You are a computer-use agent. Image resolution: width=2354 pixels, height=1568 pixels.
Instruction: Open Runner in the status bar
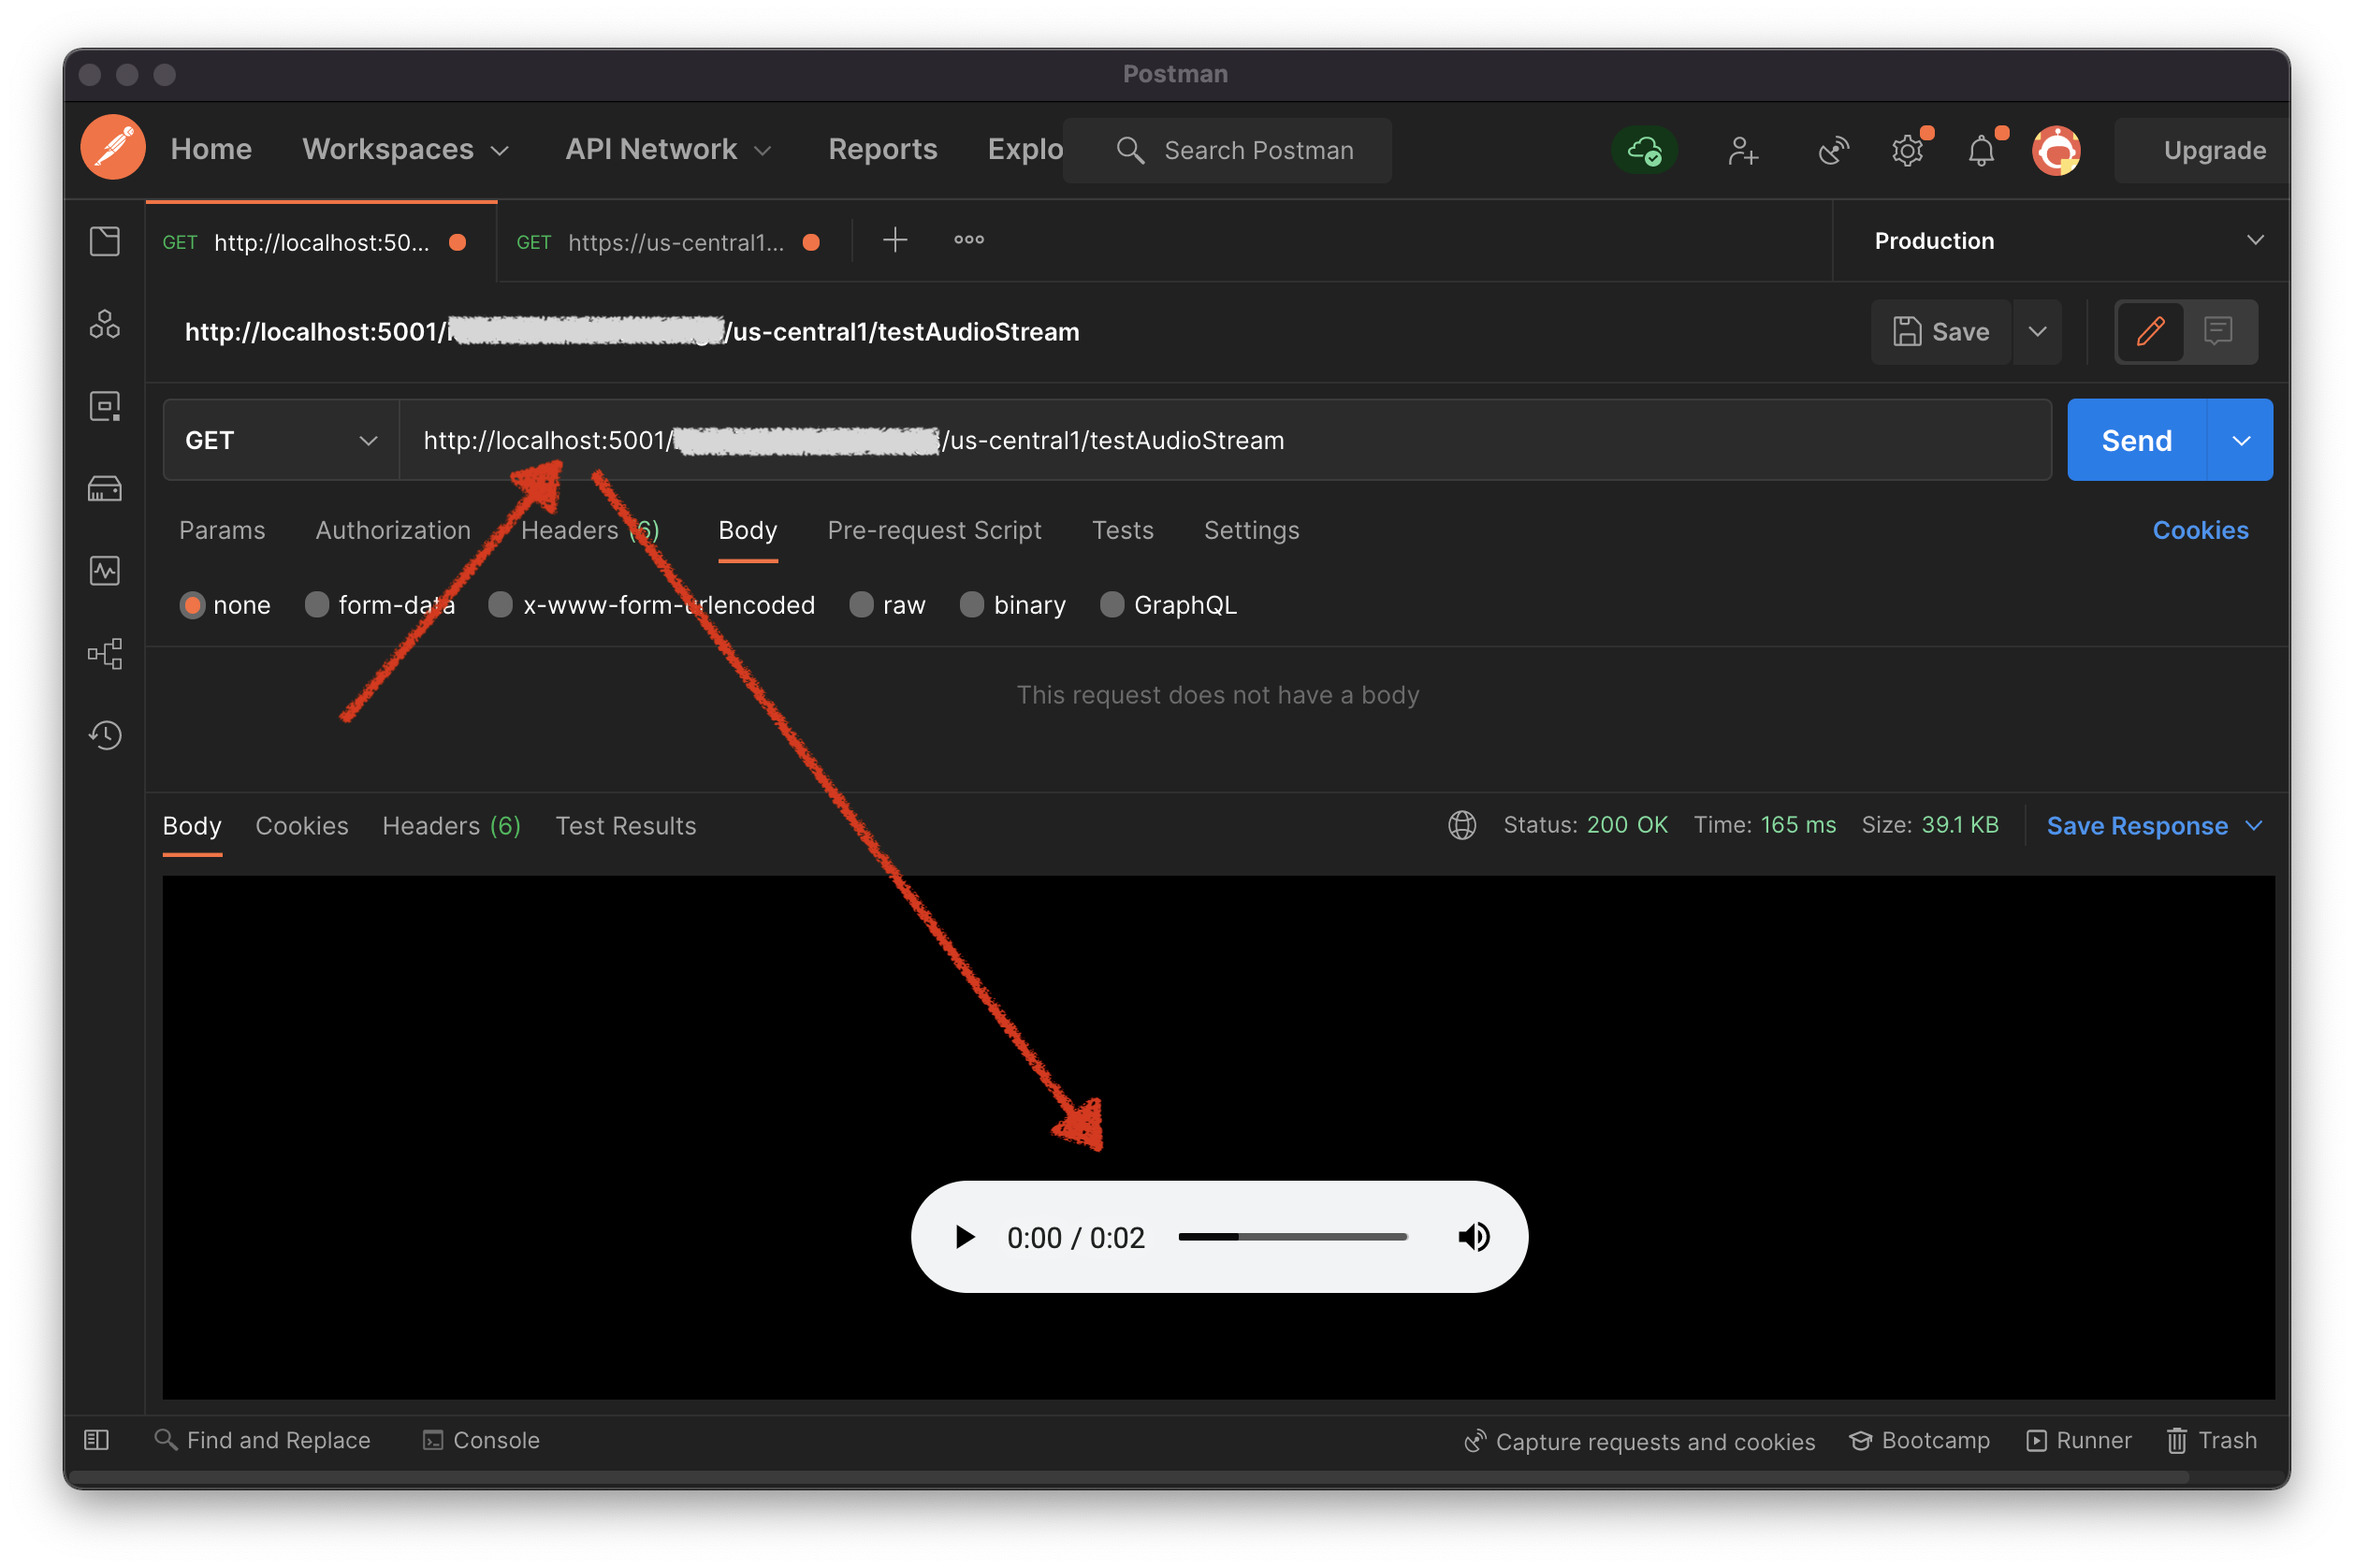click(2079, 1440)
